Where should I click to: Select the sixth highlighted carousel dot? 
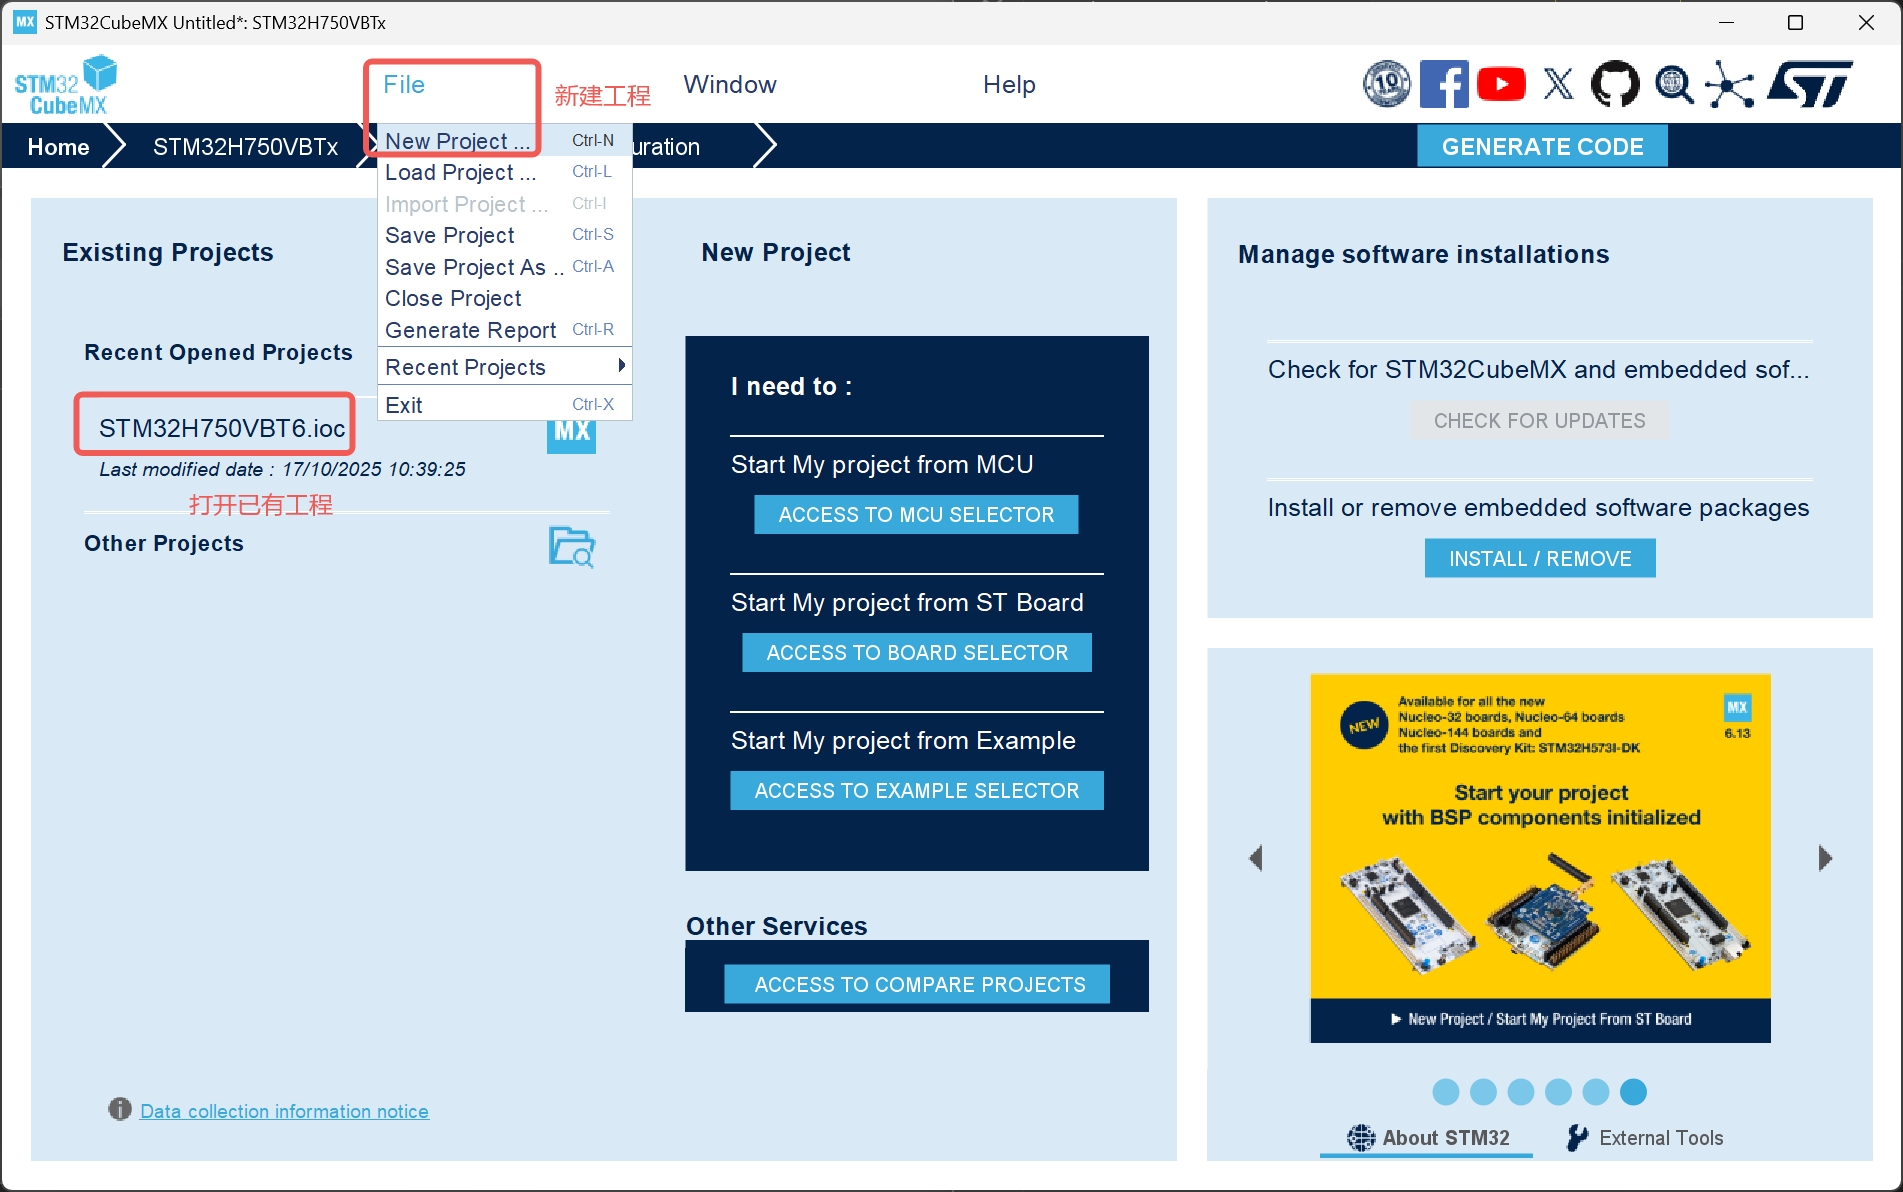coord(1633,1092)
